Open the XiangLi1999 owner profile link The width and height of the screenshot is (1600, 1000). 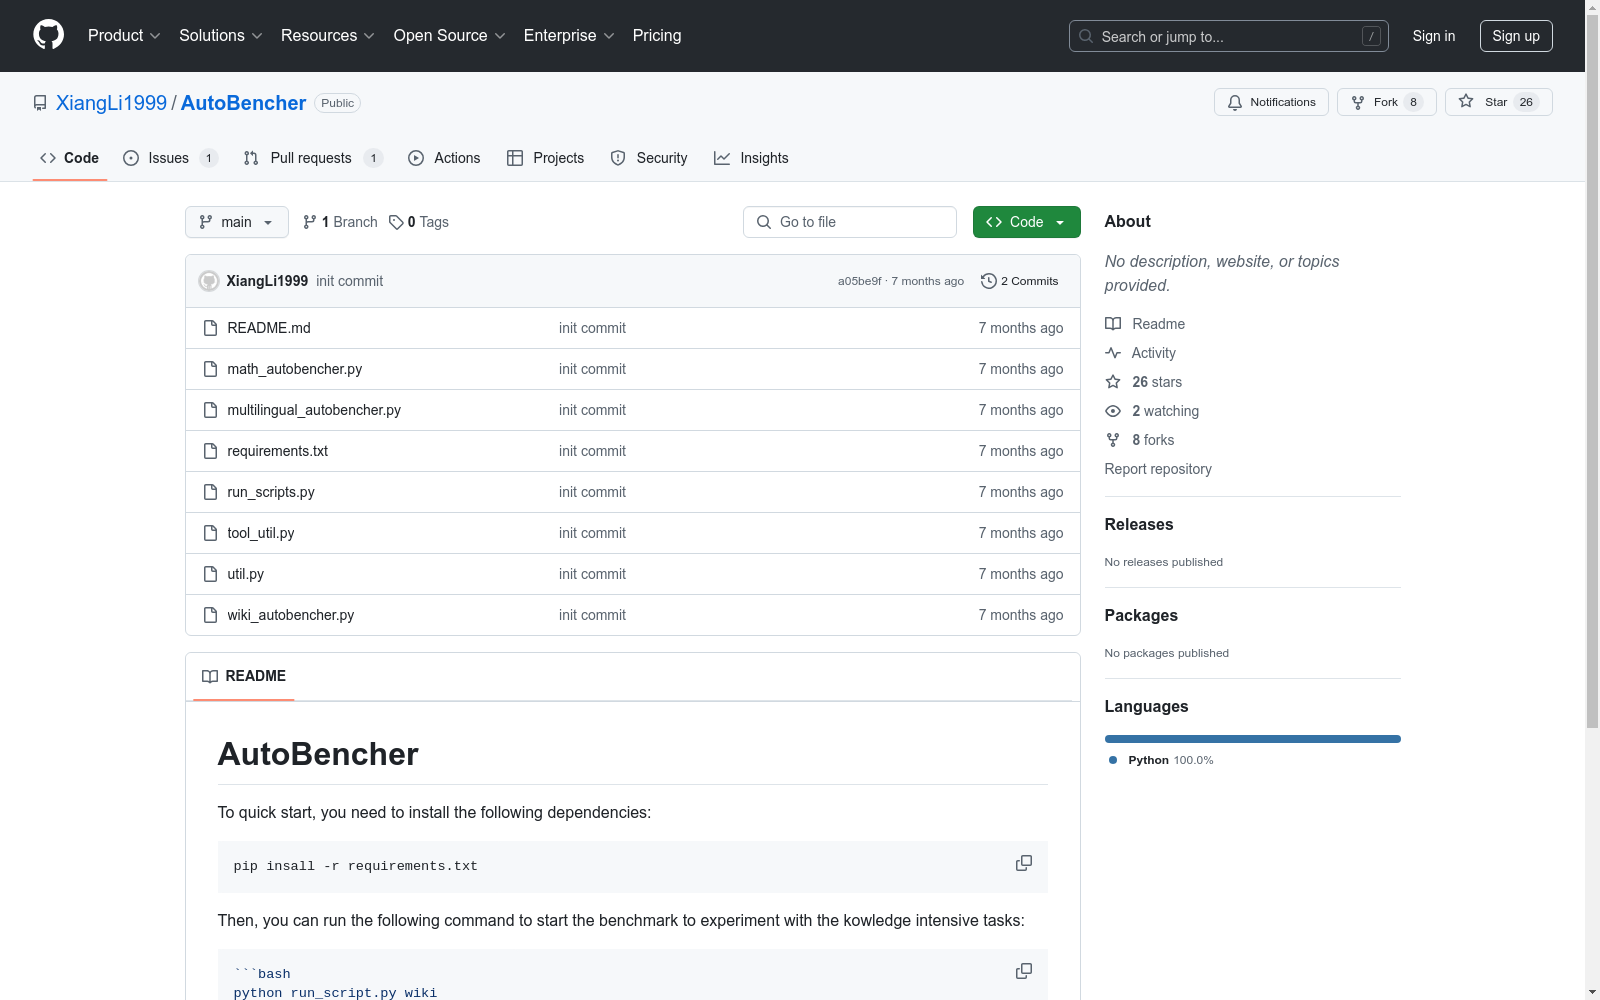point(112,103)
